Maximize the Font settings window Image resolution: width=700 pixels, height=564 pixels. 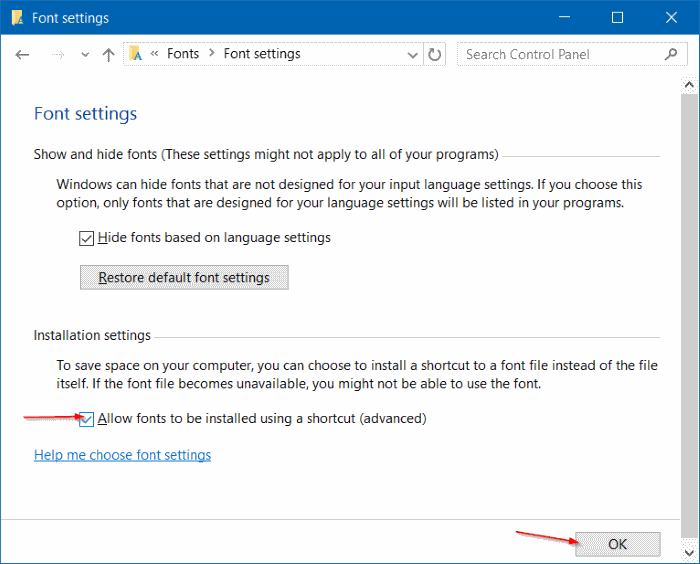617,17
